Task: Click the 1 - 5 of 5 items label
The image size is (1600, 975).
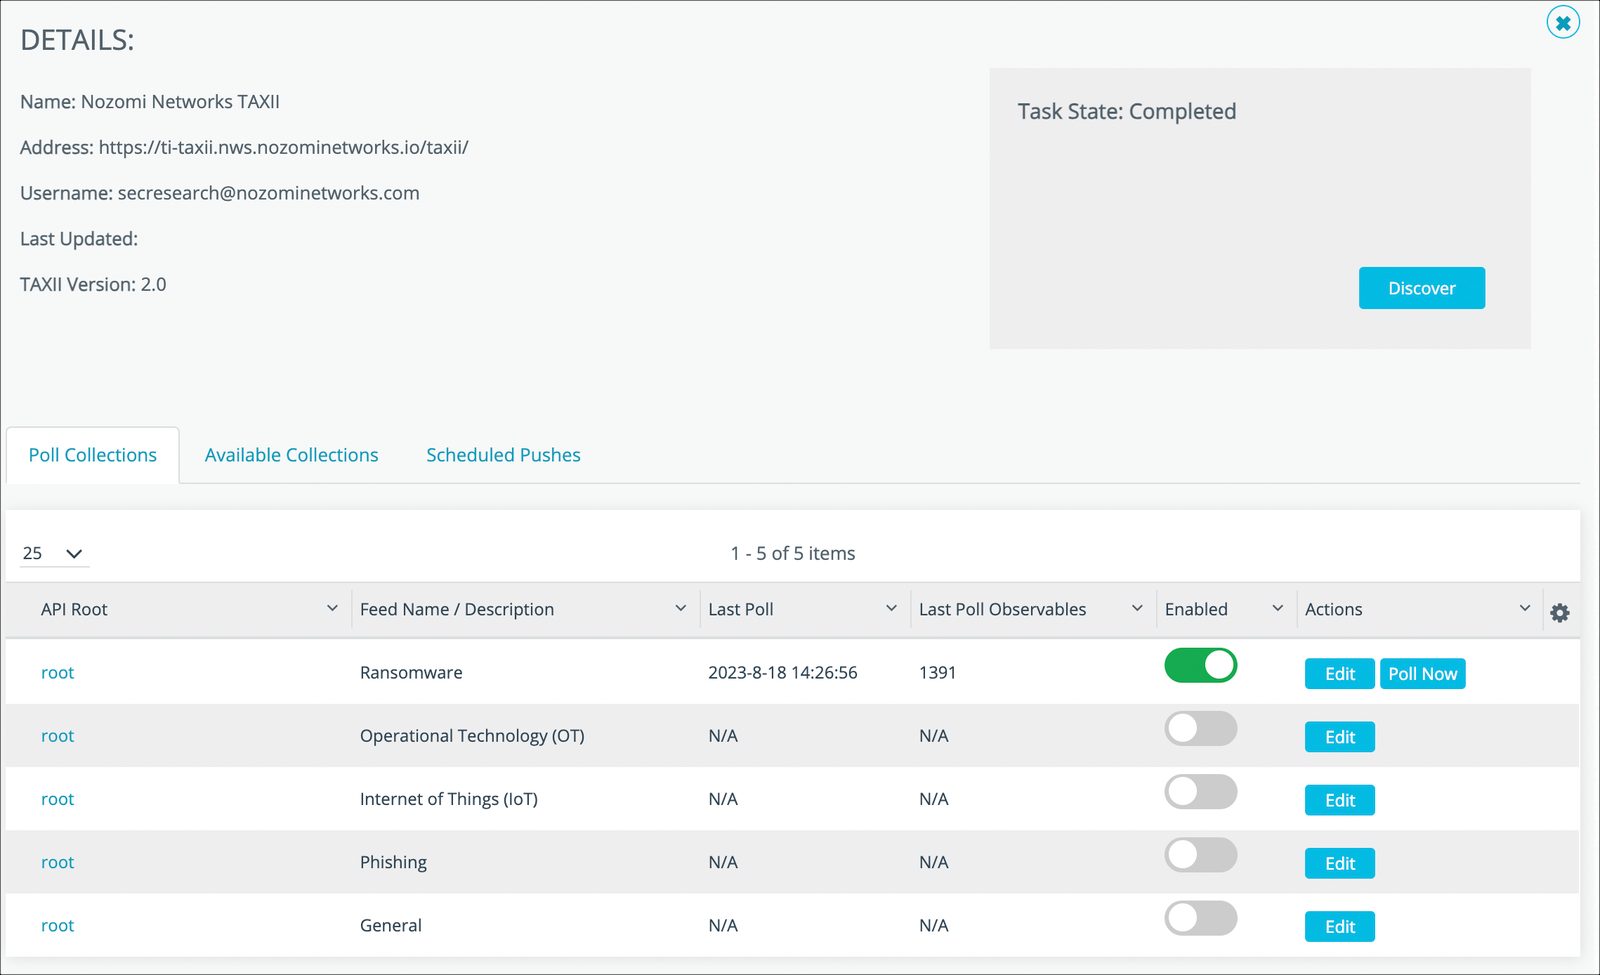Action: coord(793,553)
